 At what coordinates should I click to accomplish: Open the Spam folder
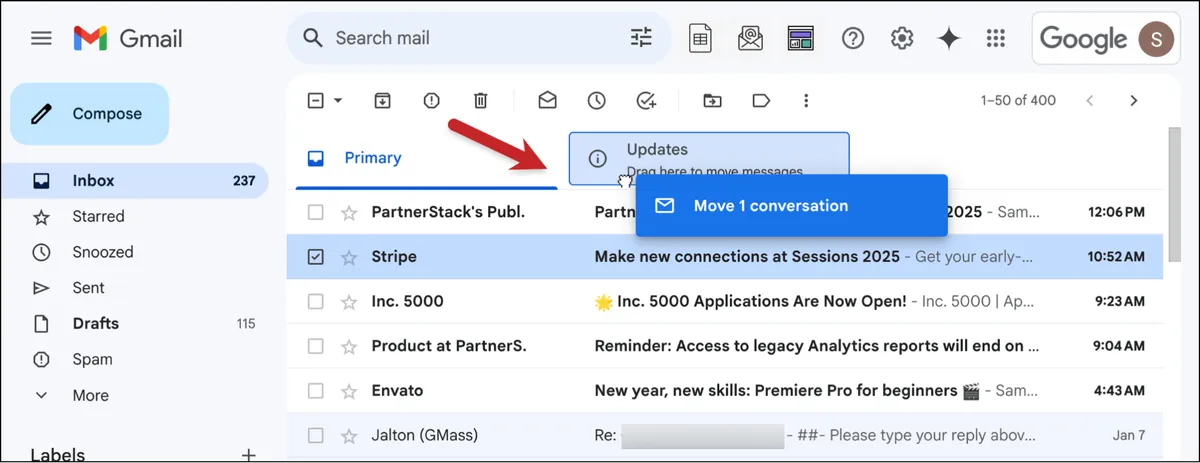[135, 359]
